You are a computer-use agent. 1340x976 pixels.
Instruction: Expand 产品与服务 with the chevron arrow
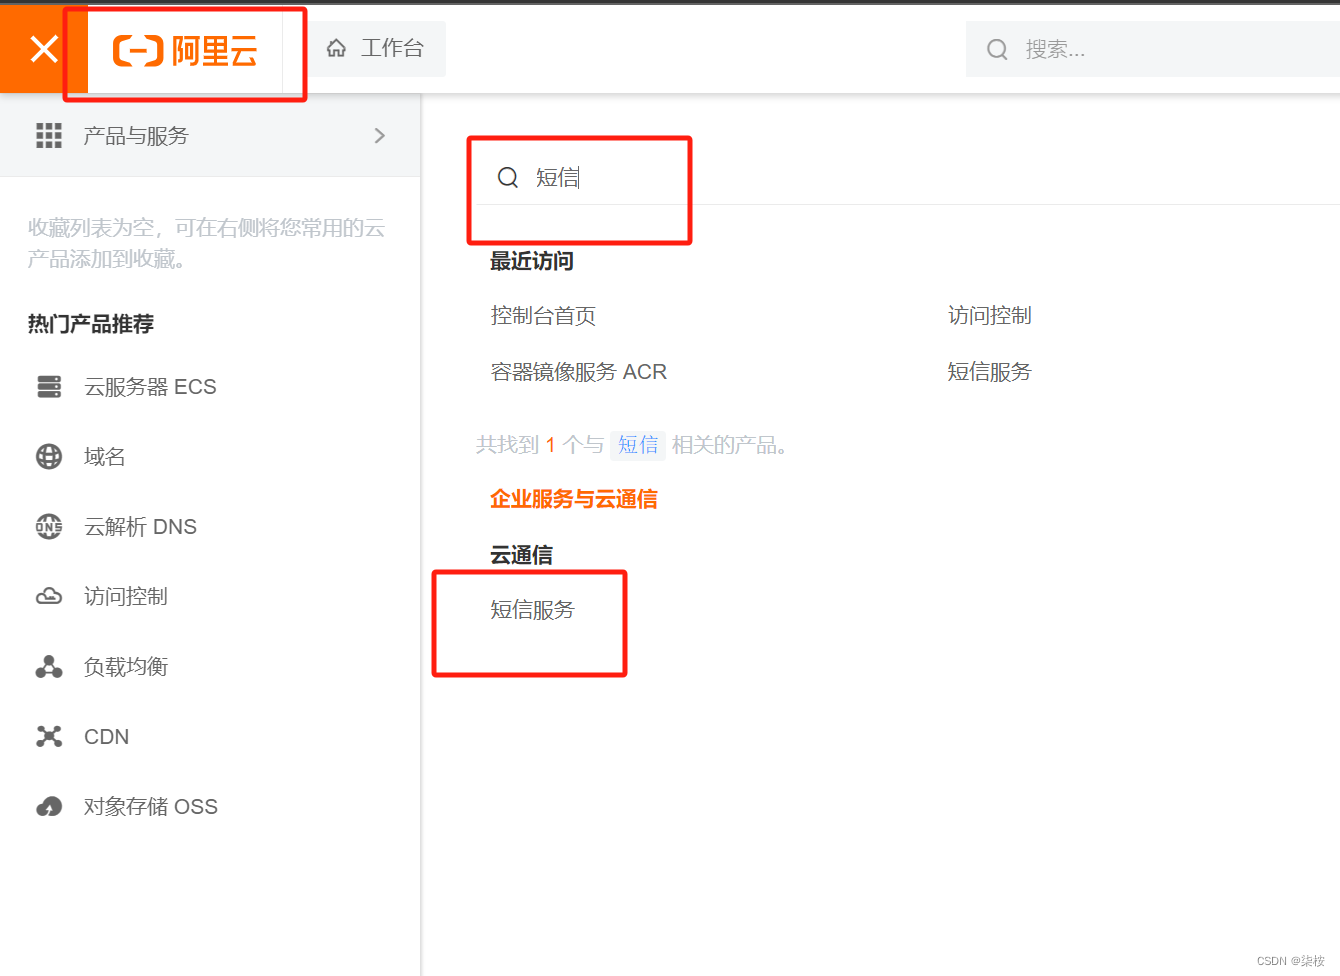(379, 136)
